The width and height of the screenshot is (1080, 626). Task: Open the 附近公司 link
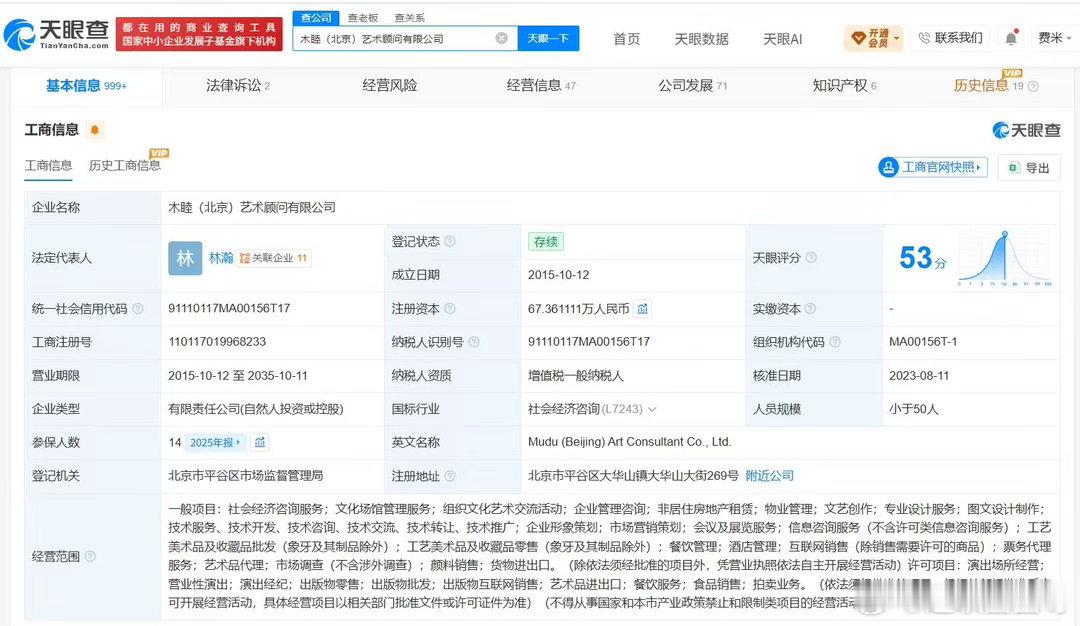[769, 476]
